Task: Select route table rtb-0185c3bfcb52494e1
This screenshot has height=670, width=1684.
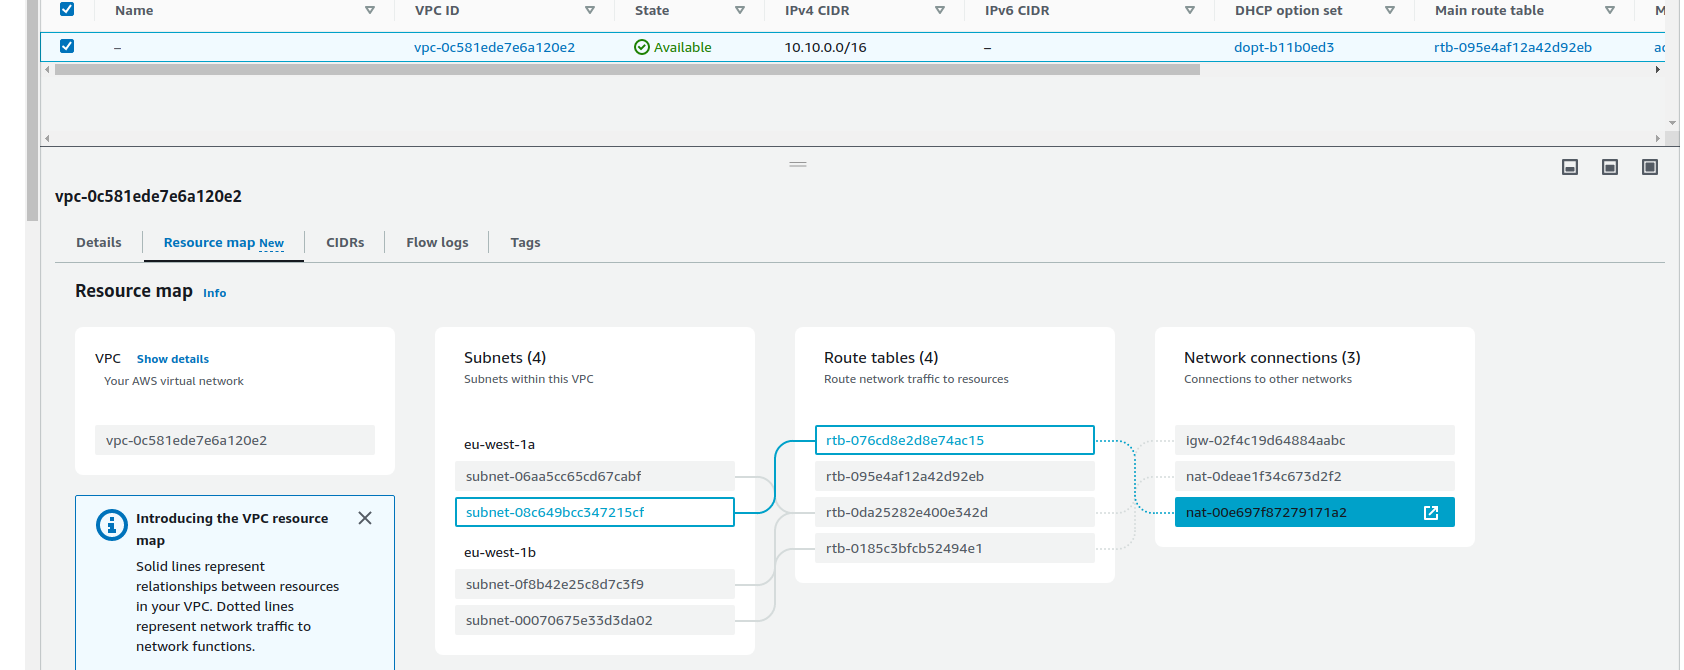Action: pos(955,548)
